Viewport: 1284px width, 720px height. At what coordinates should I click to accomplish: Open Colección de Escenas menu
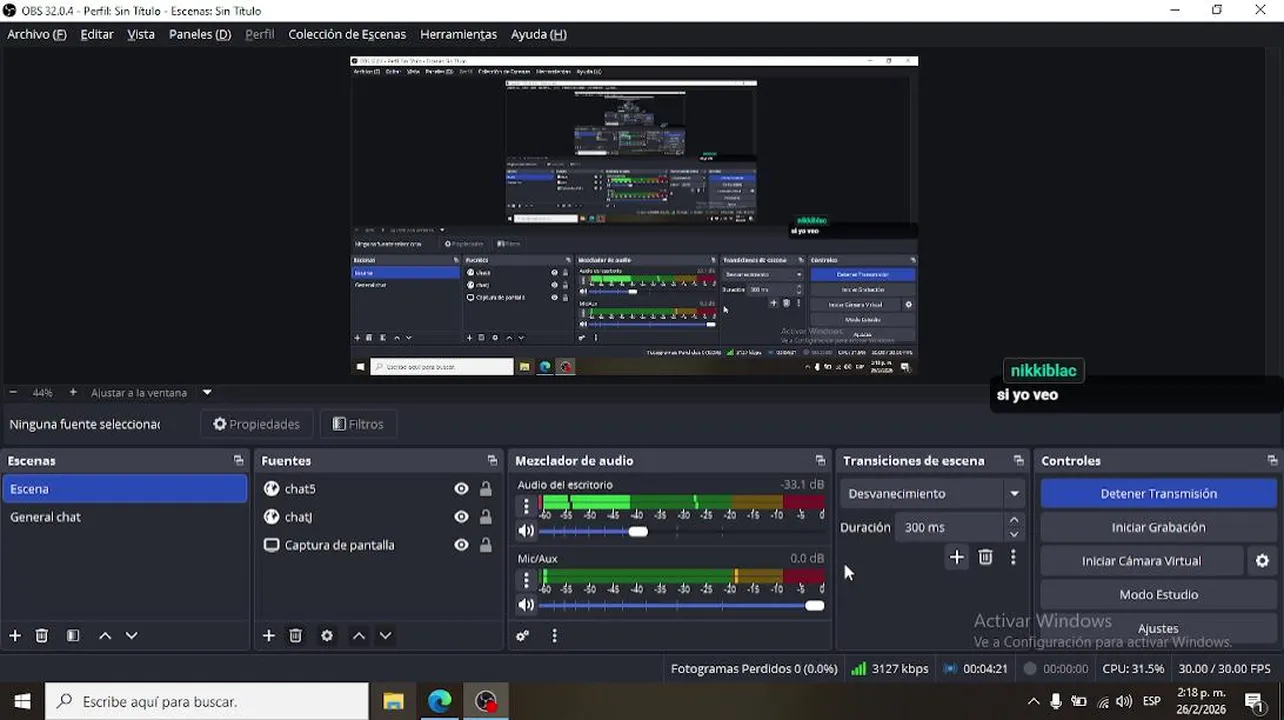click(x=347, y=34)
